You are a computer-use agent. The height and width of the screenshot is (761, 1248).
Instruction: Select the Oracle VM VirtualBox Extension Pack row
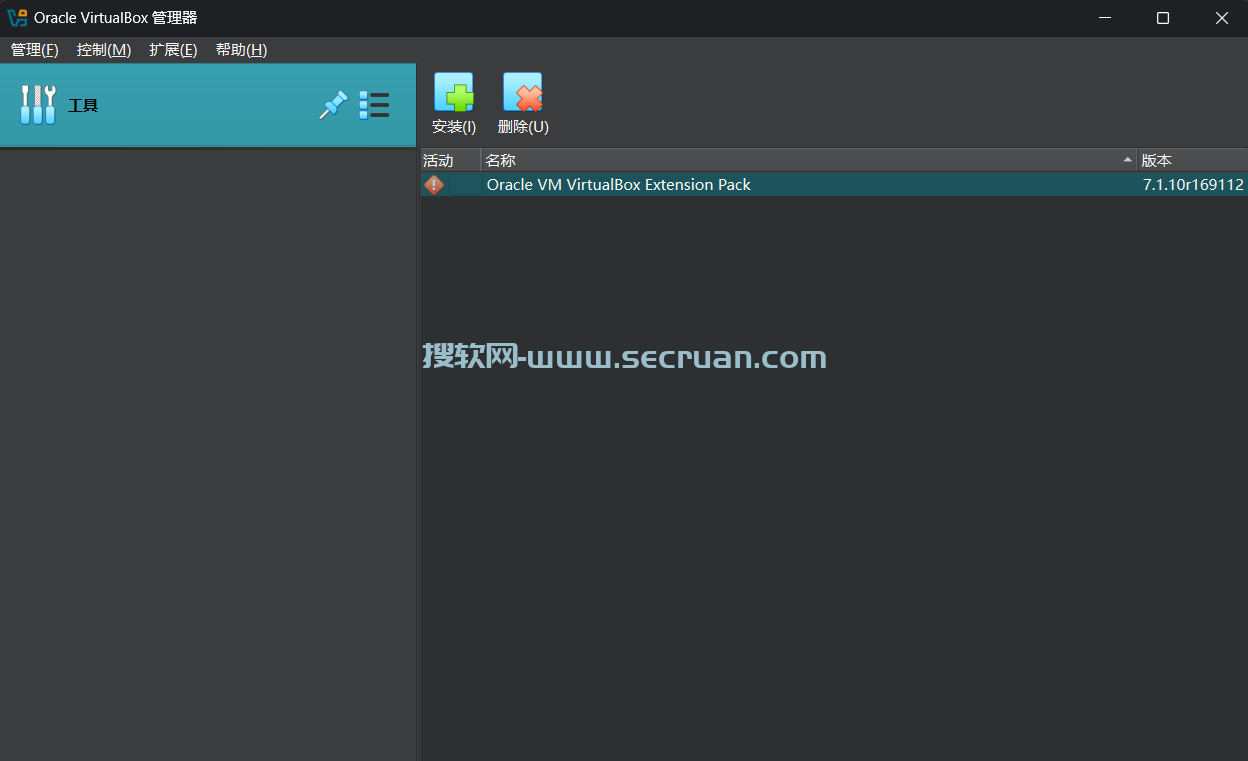(834, 185)
